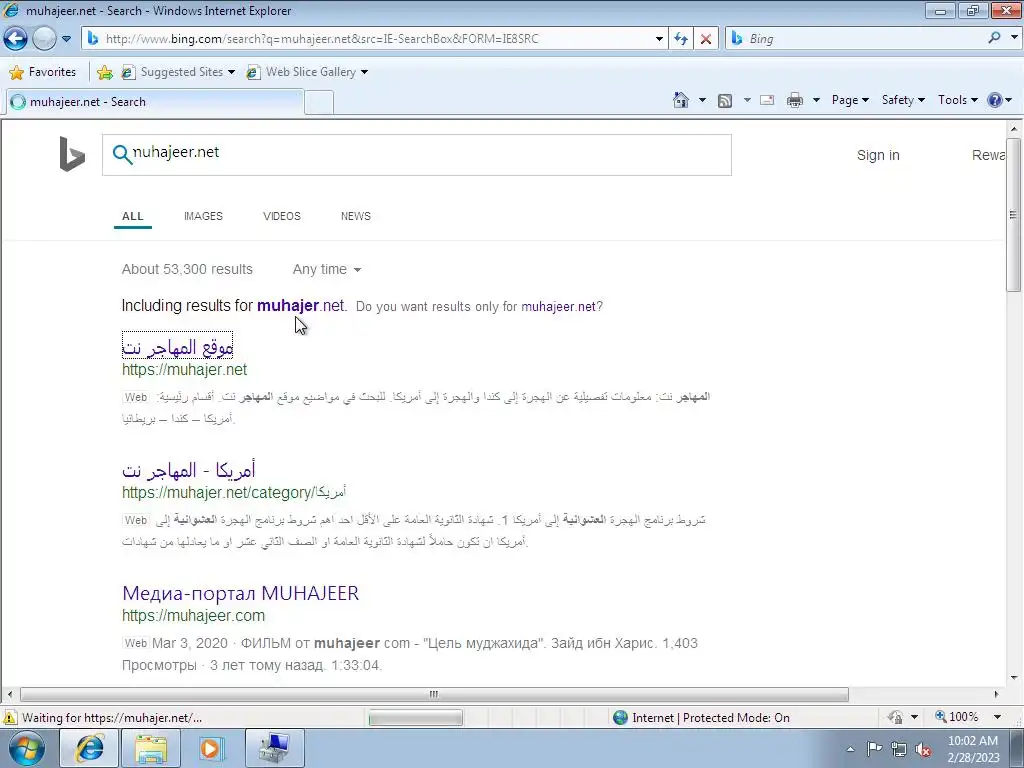Click the browser Forward button
Screen dimensions: 1024x768
click(44, 39)
